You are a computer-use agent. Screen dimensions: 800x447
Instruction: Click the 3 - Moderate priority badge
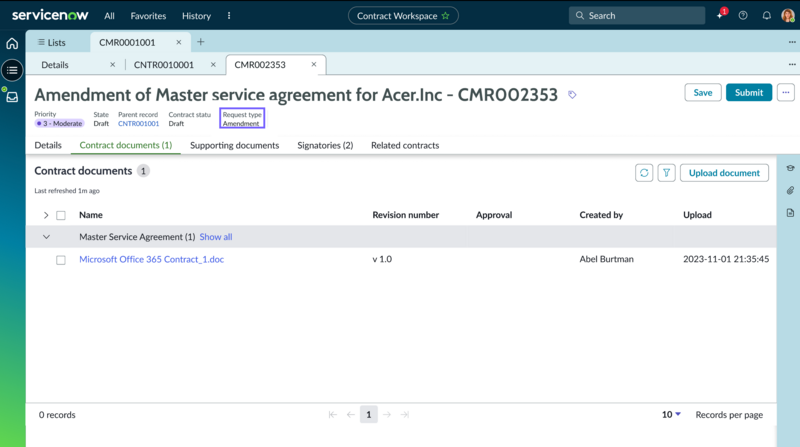click(x=59, y=123)
